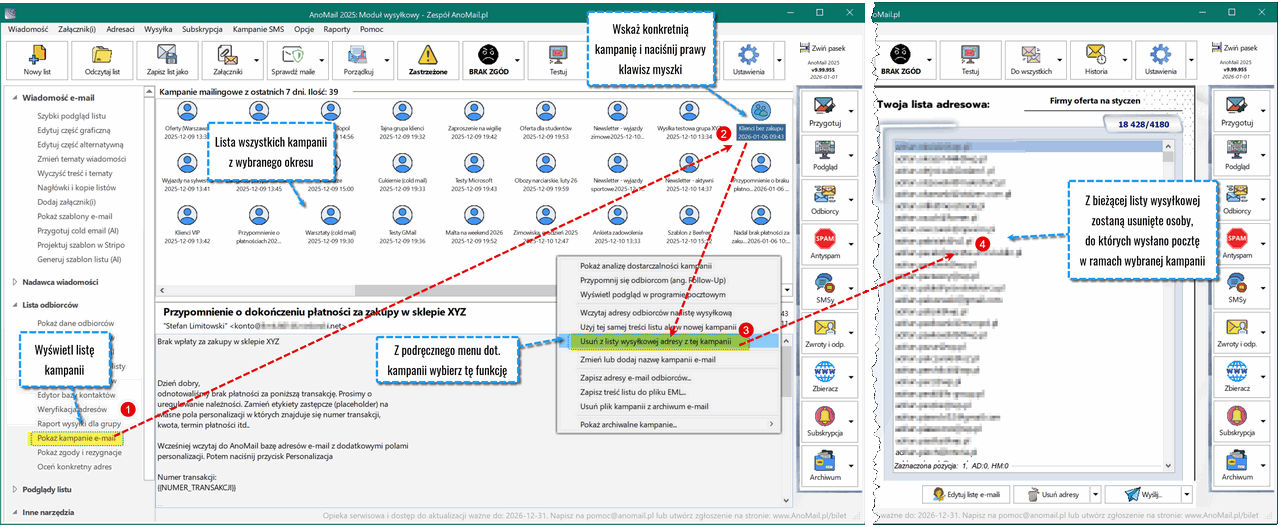Click Odbiorcy icon in campaign window sidebar

click(824, 195)
